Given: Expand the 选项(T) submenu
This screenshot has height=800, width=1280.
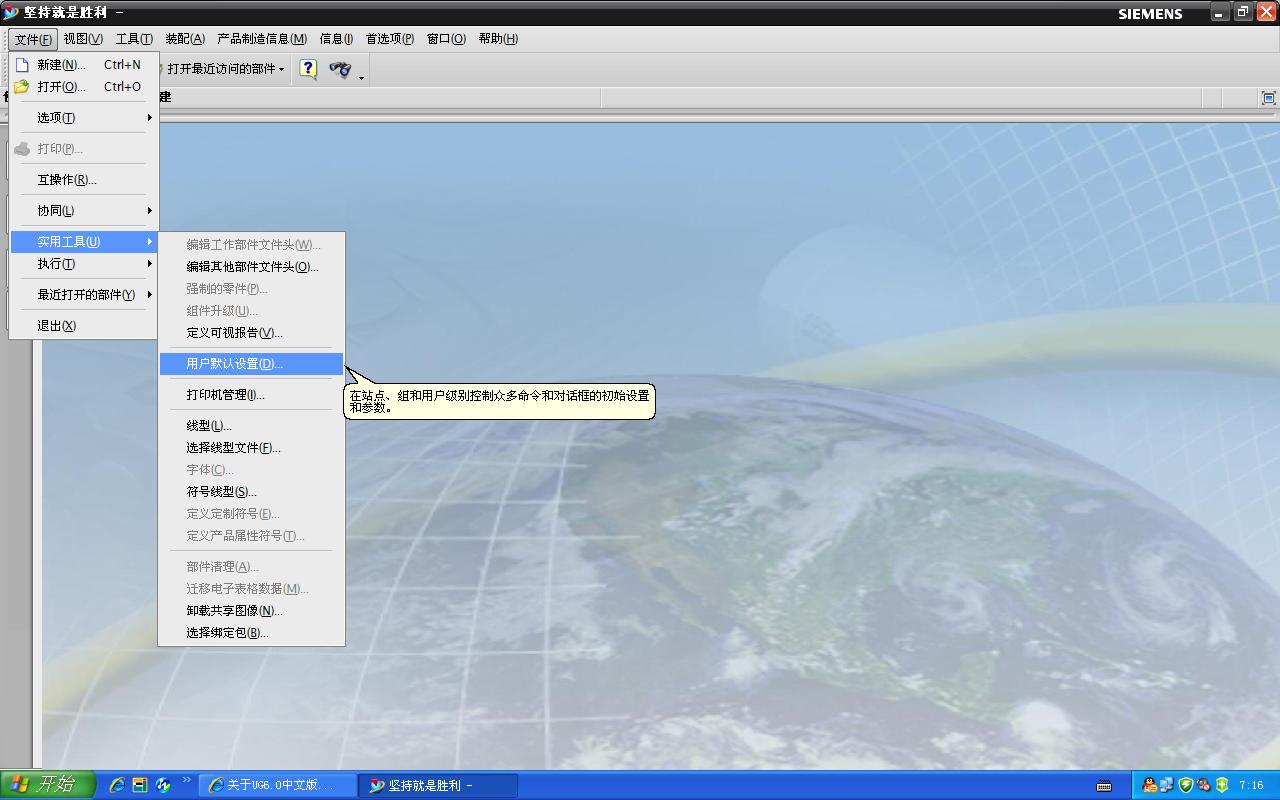Looking at the screenshot, I should coord(84,117).
